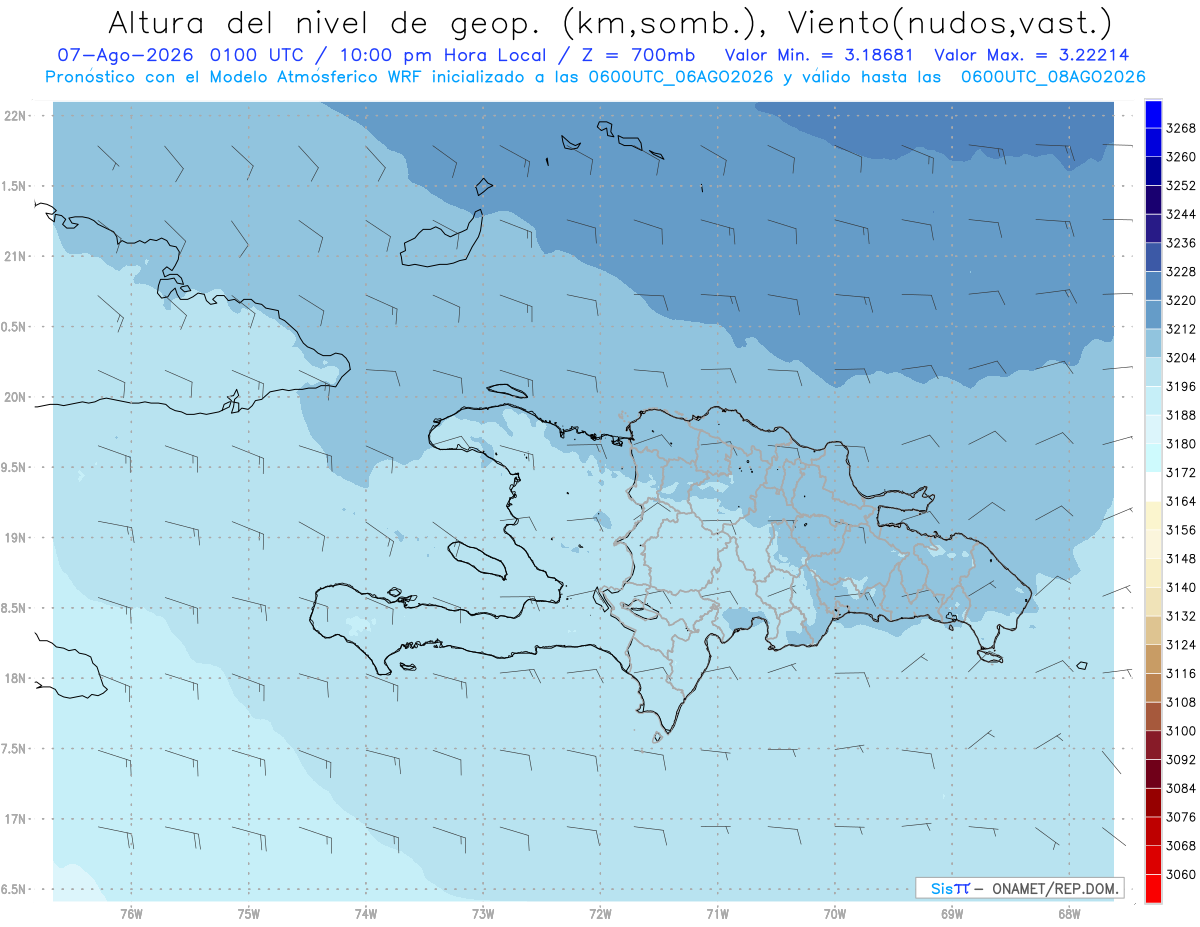
Task: Click legend value 3244
Action: coord(1181,214)
